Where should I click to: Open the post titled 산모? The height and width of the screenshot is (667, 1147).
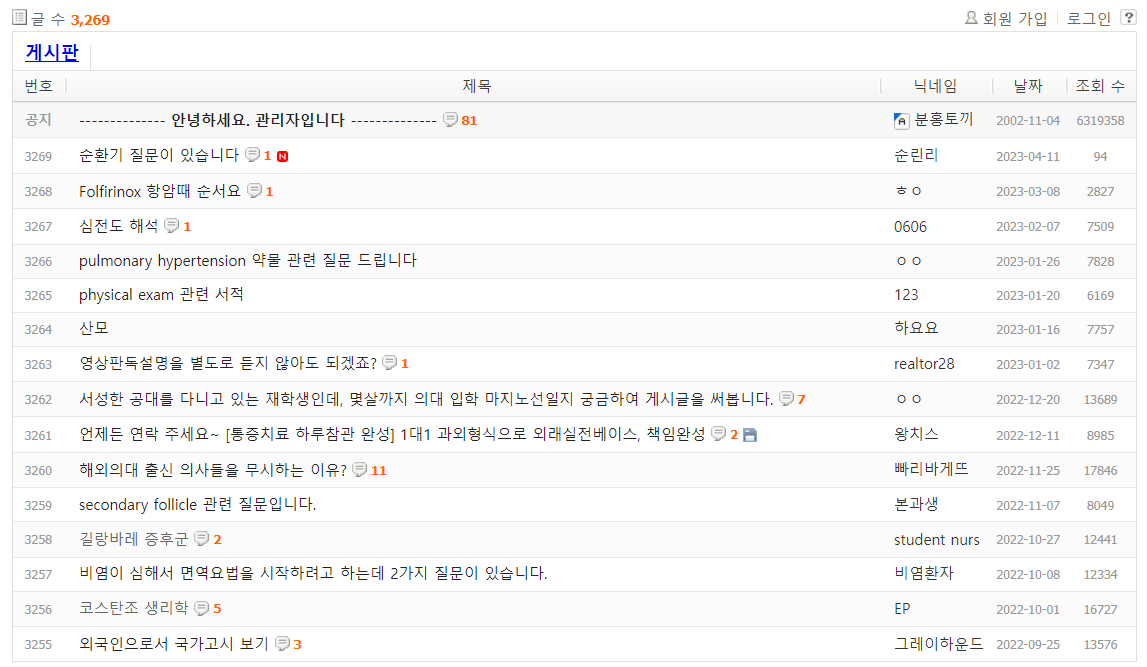pos(94,328)
